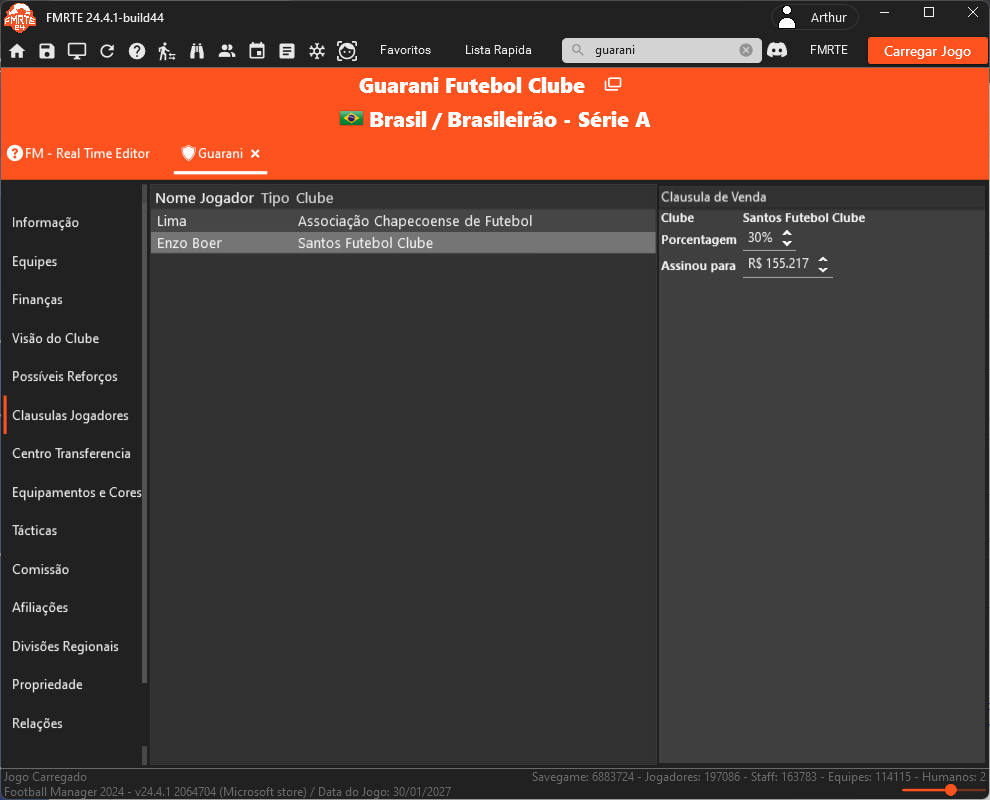
Task: Decrease Porcentagem with down arrow
Action: [787, 243]
